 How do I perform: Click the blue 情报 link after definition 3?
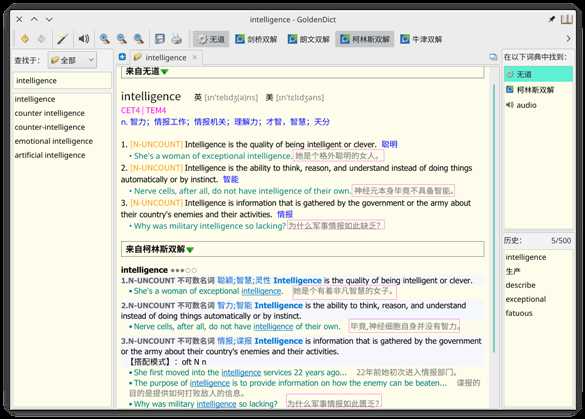tap(285, 215)
